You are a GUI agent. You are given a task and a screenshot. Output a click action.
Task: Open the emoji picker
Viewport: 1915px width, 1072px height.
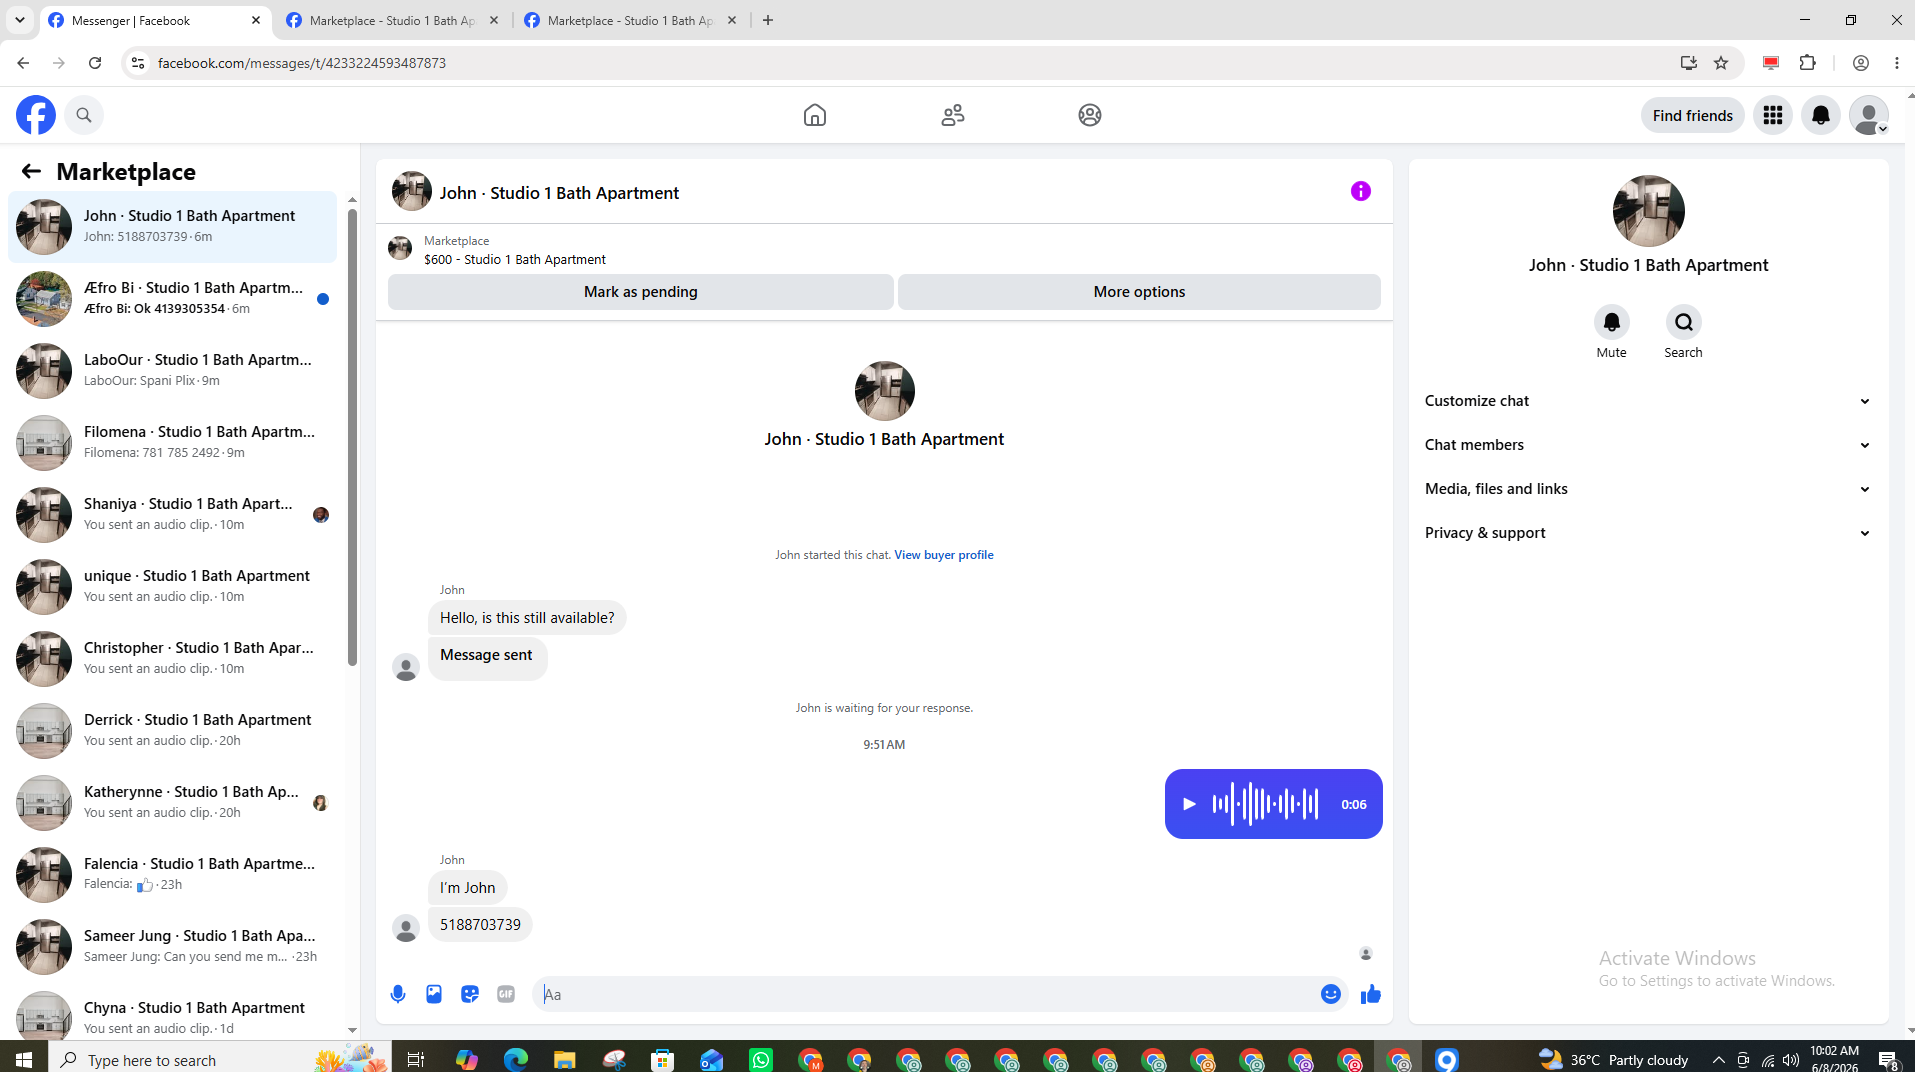(1331, 994)
